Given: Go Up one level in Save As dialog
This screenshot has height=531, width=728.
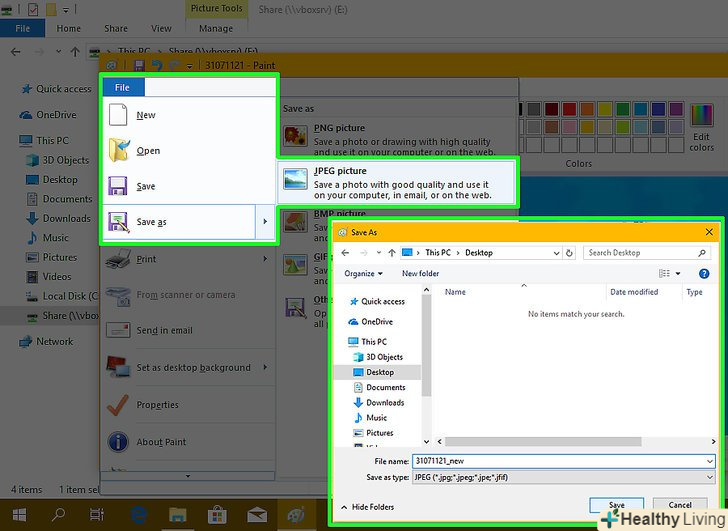Looking at the screenshot, I should point(392,253).
